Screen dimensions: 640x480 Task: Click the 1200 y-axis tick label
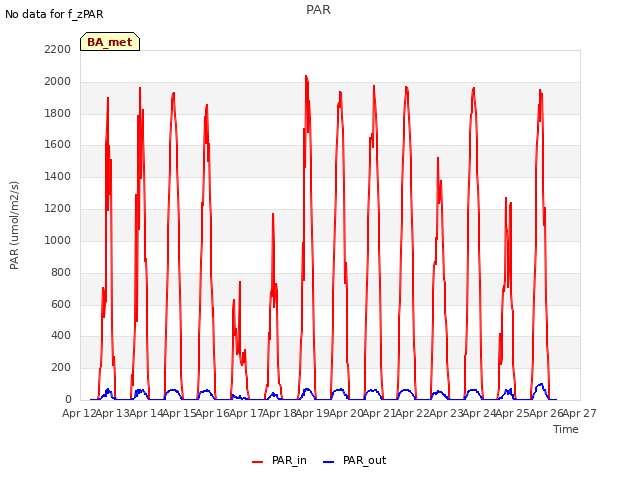(x=58, y=209)
